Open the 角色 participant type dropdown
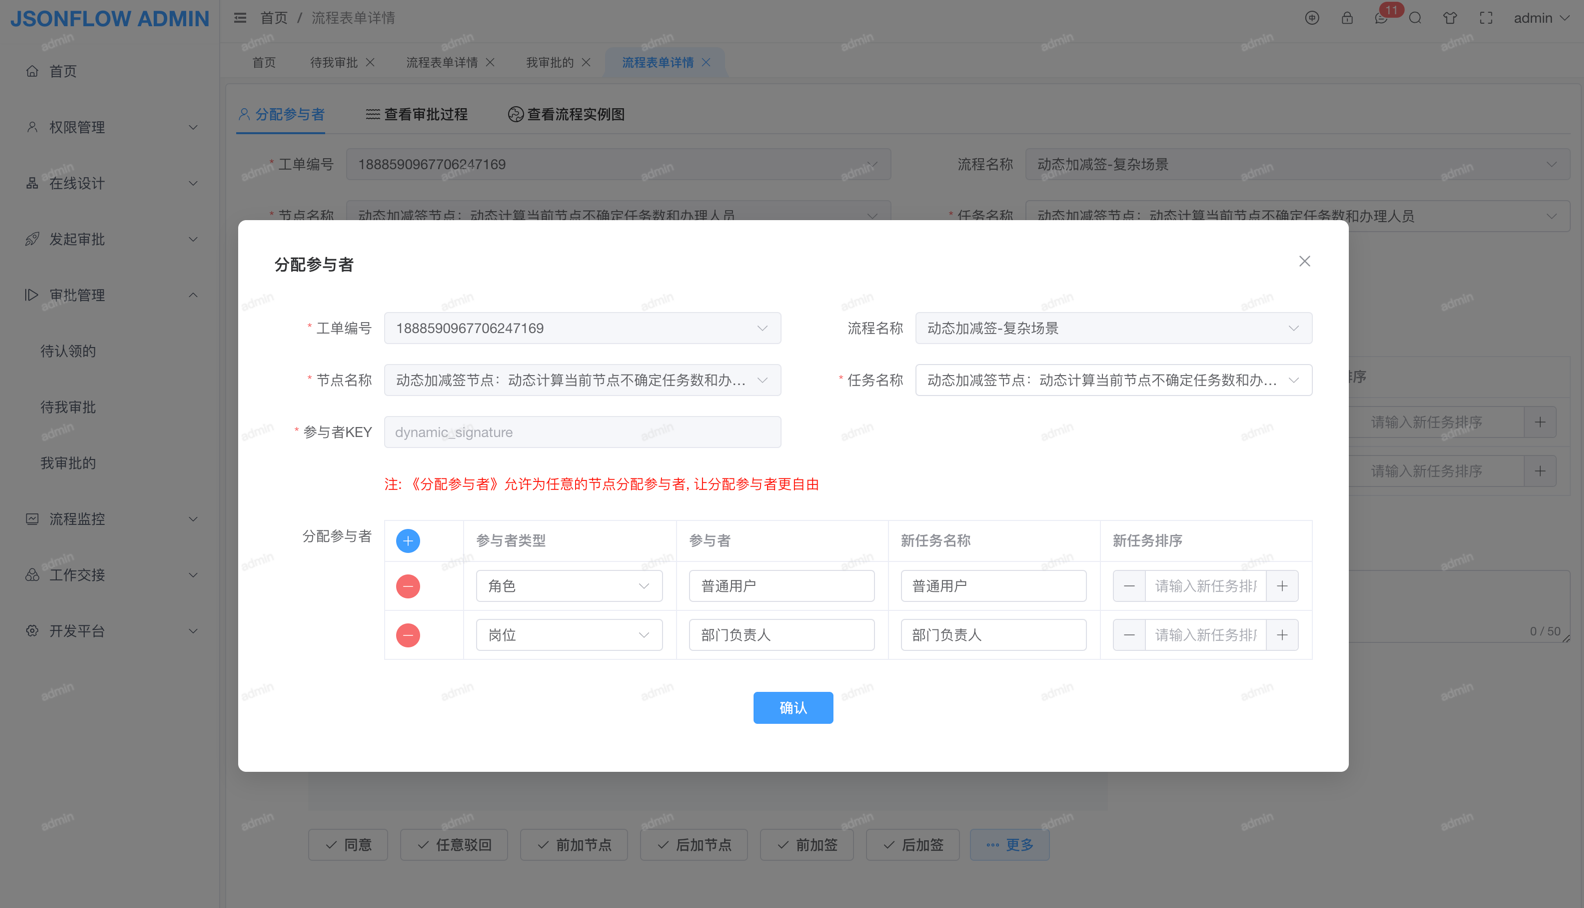Image resolution: width=1584 pixels, height=908 pixels. [x=568, y=586]
